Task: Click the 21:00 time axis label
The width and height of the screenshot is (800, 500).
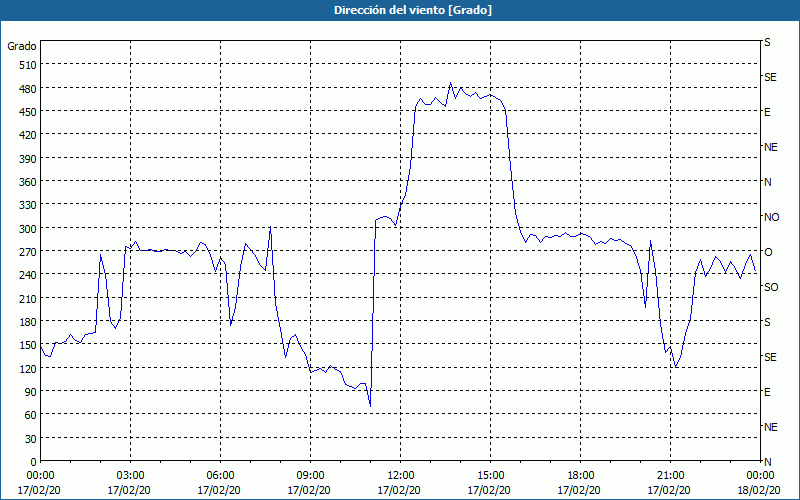Action: point(670,476)
